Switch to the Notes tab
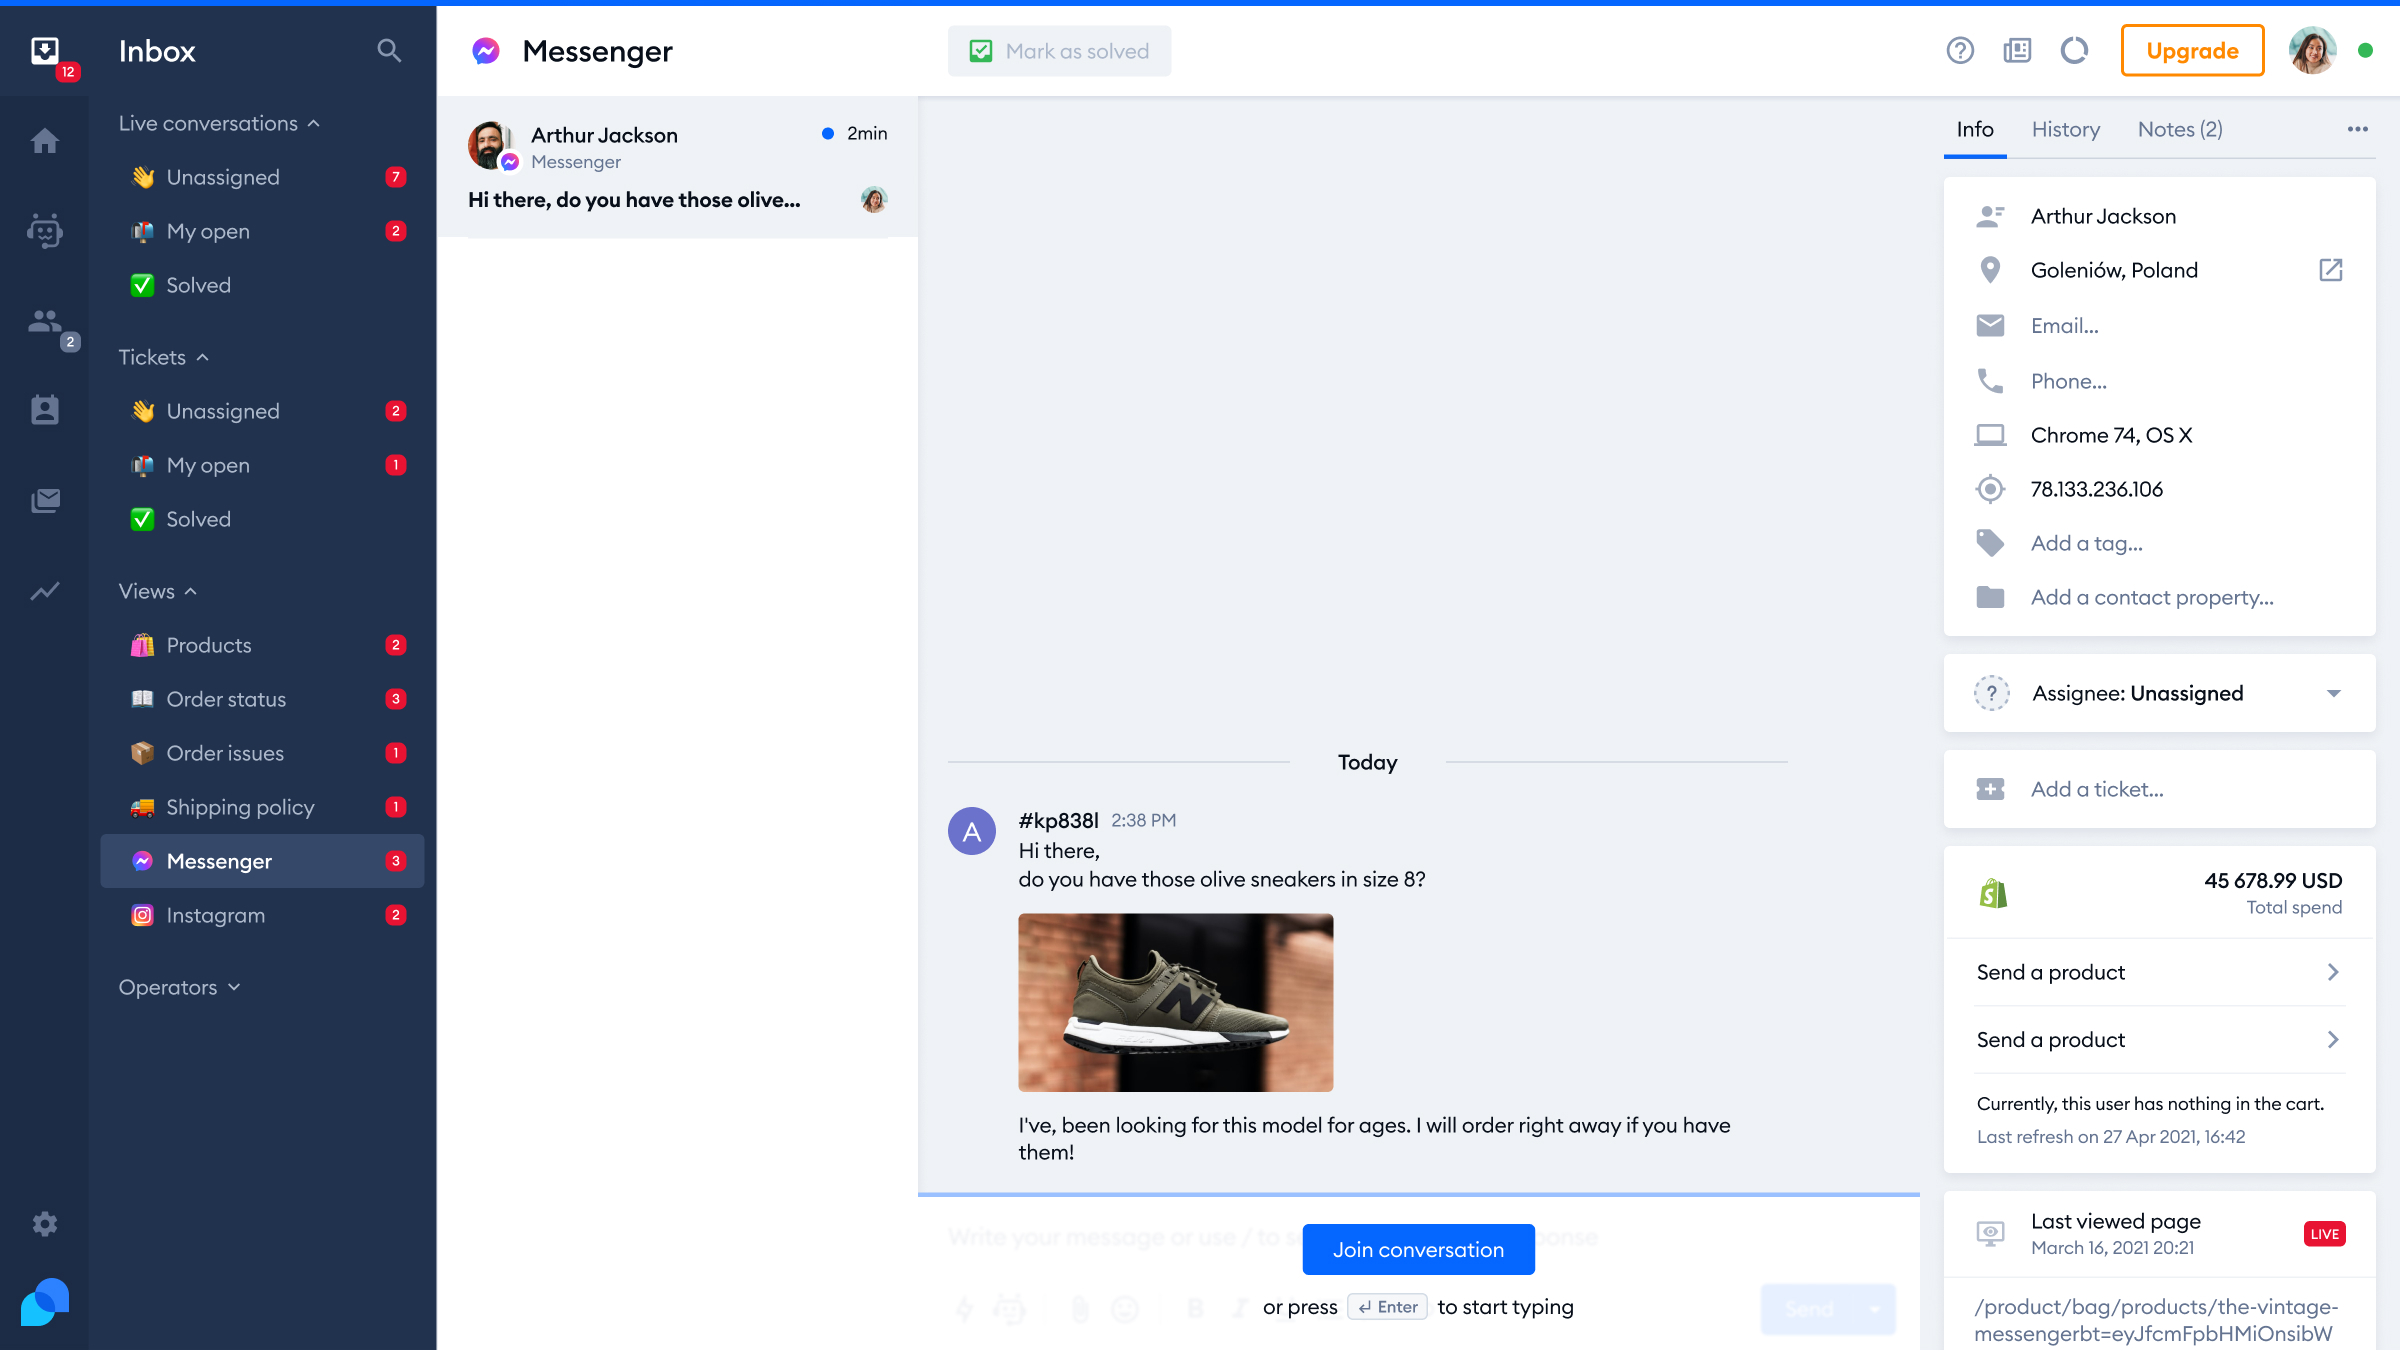Viewport: 2400px width, 1351px height. [2181, 129]
